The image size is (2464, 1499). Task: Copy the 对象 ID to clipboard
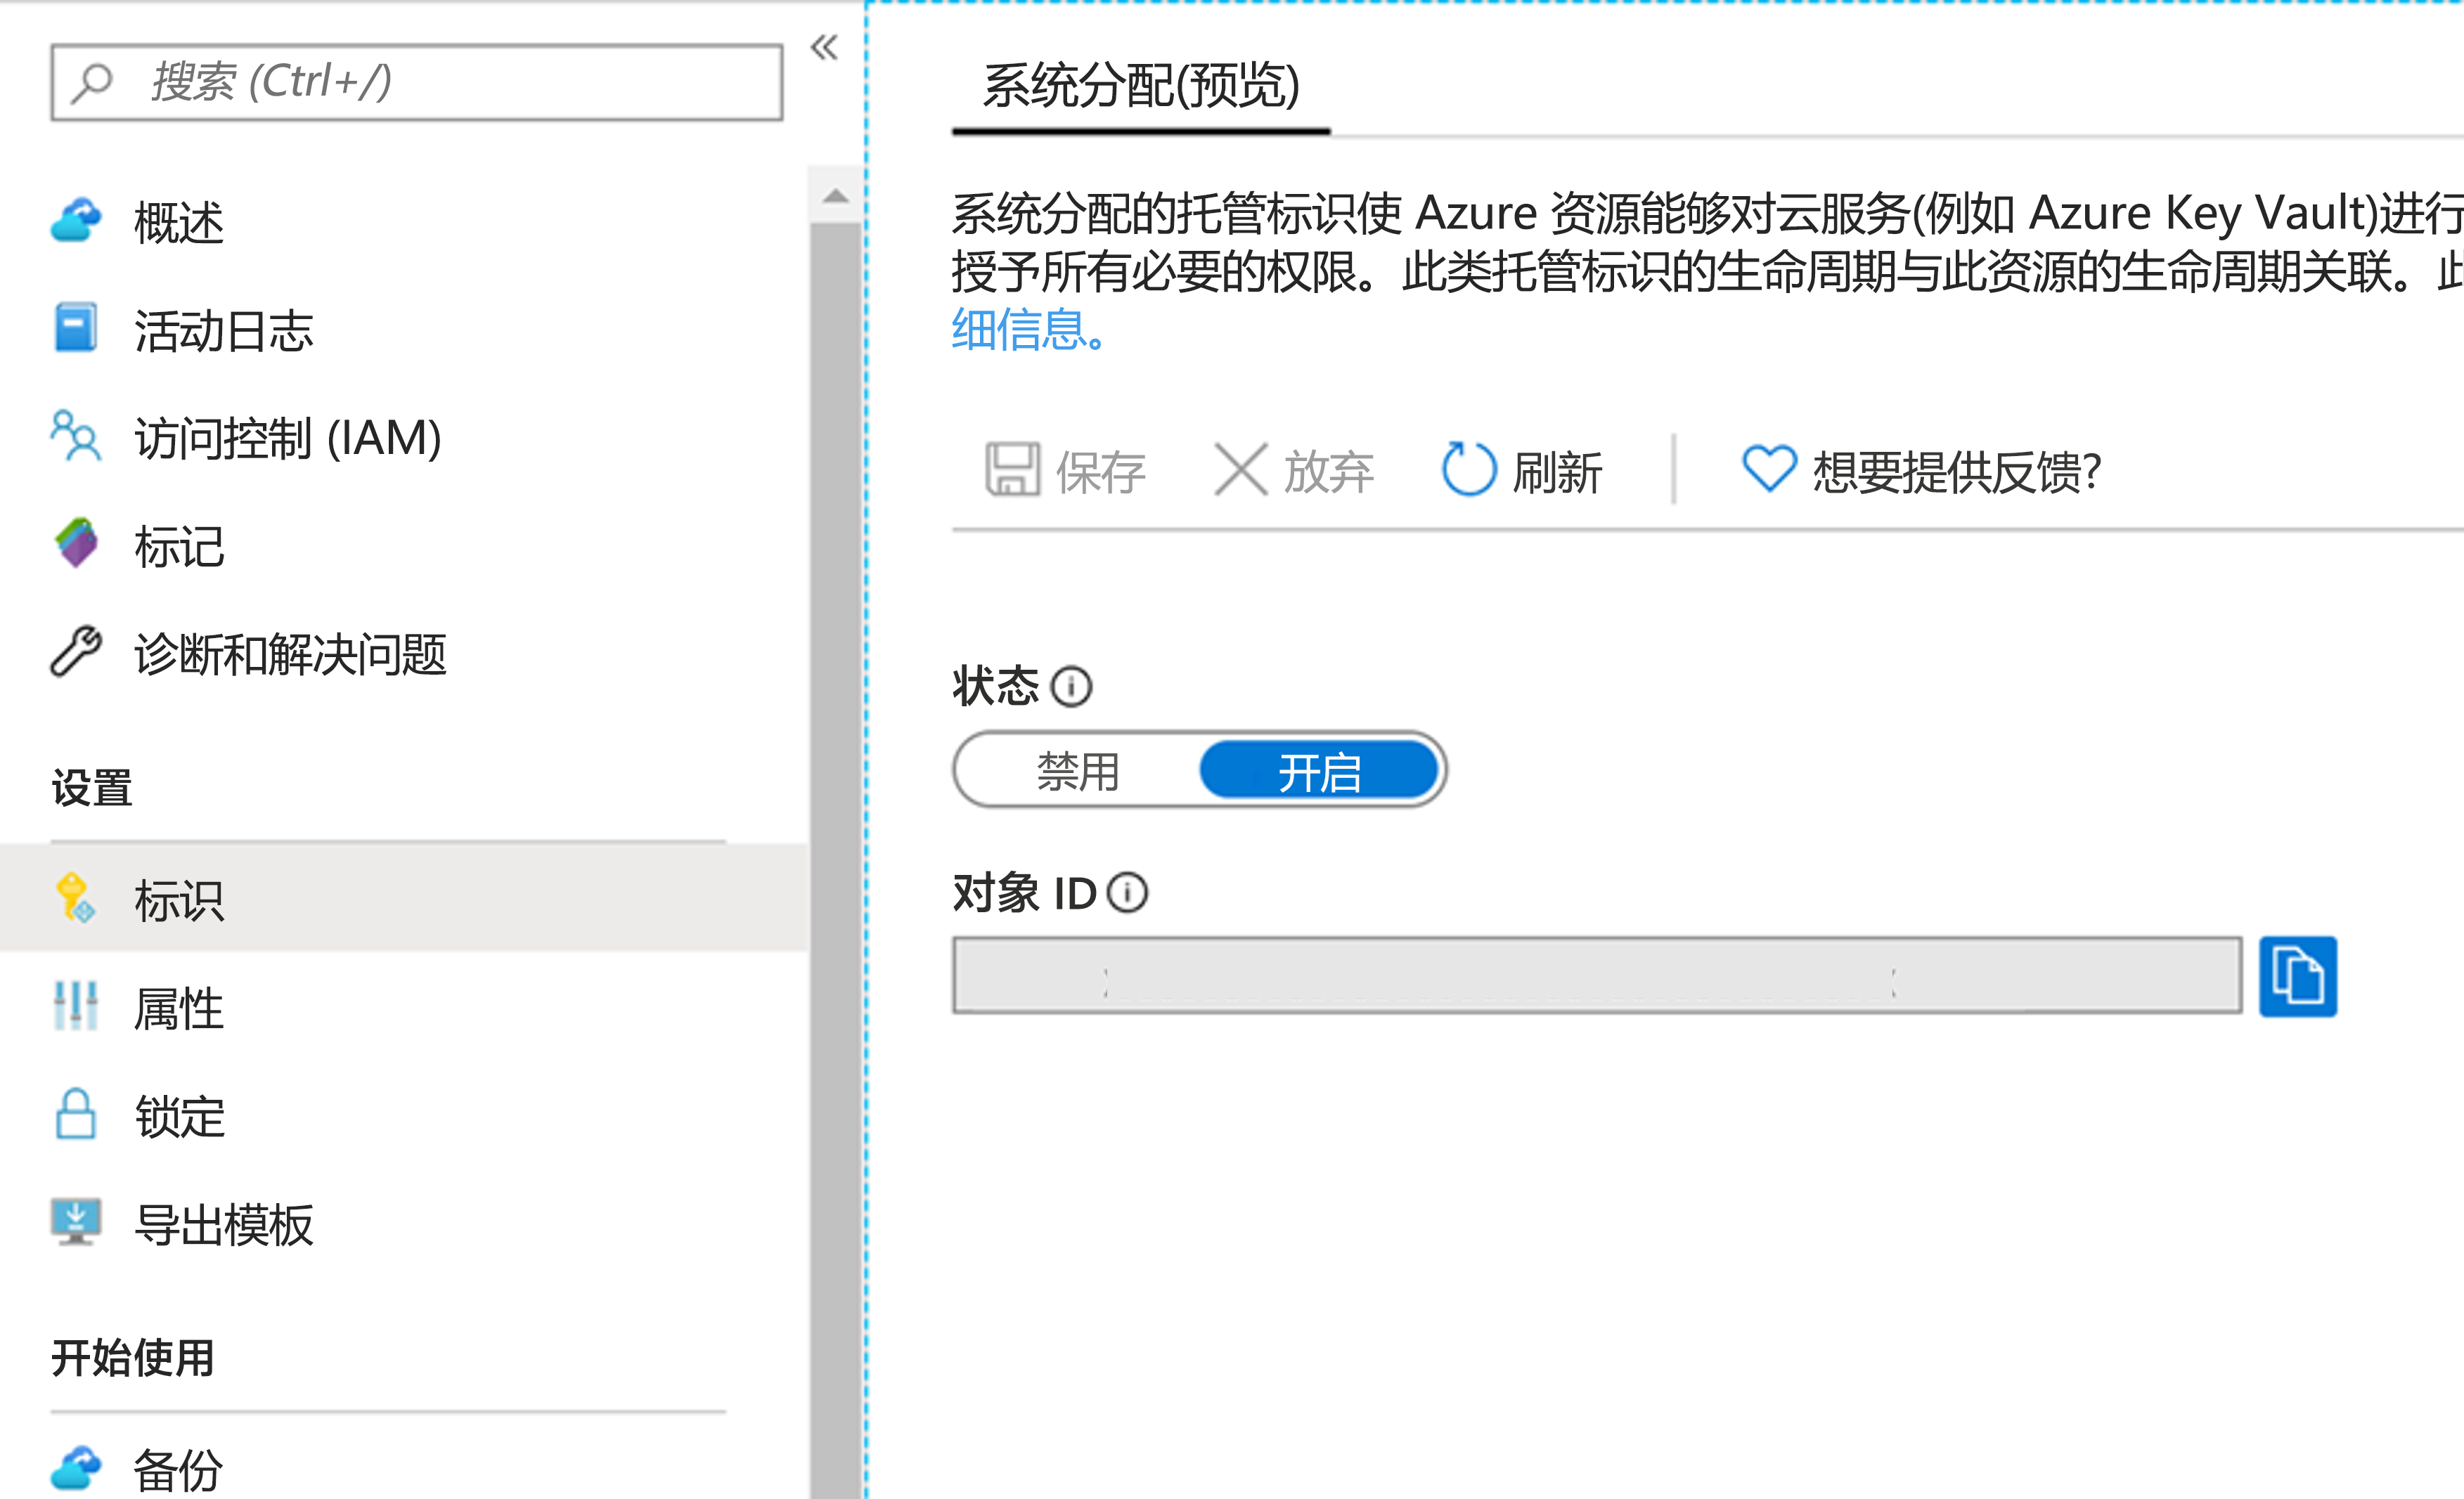coord(2297,976)
